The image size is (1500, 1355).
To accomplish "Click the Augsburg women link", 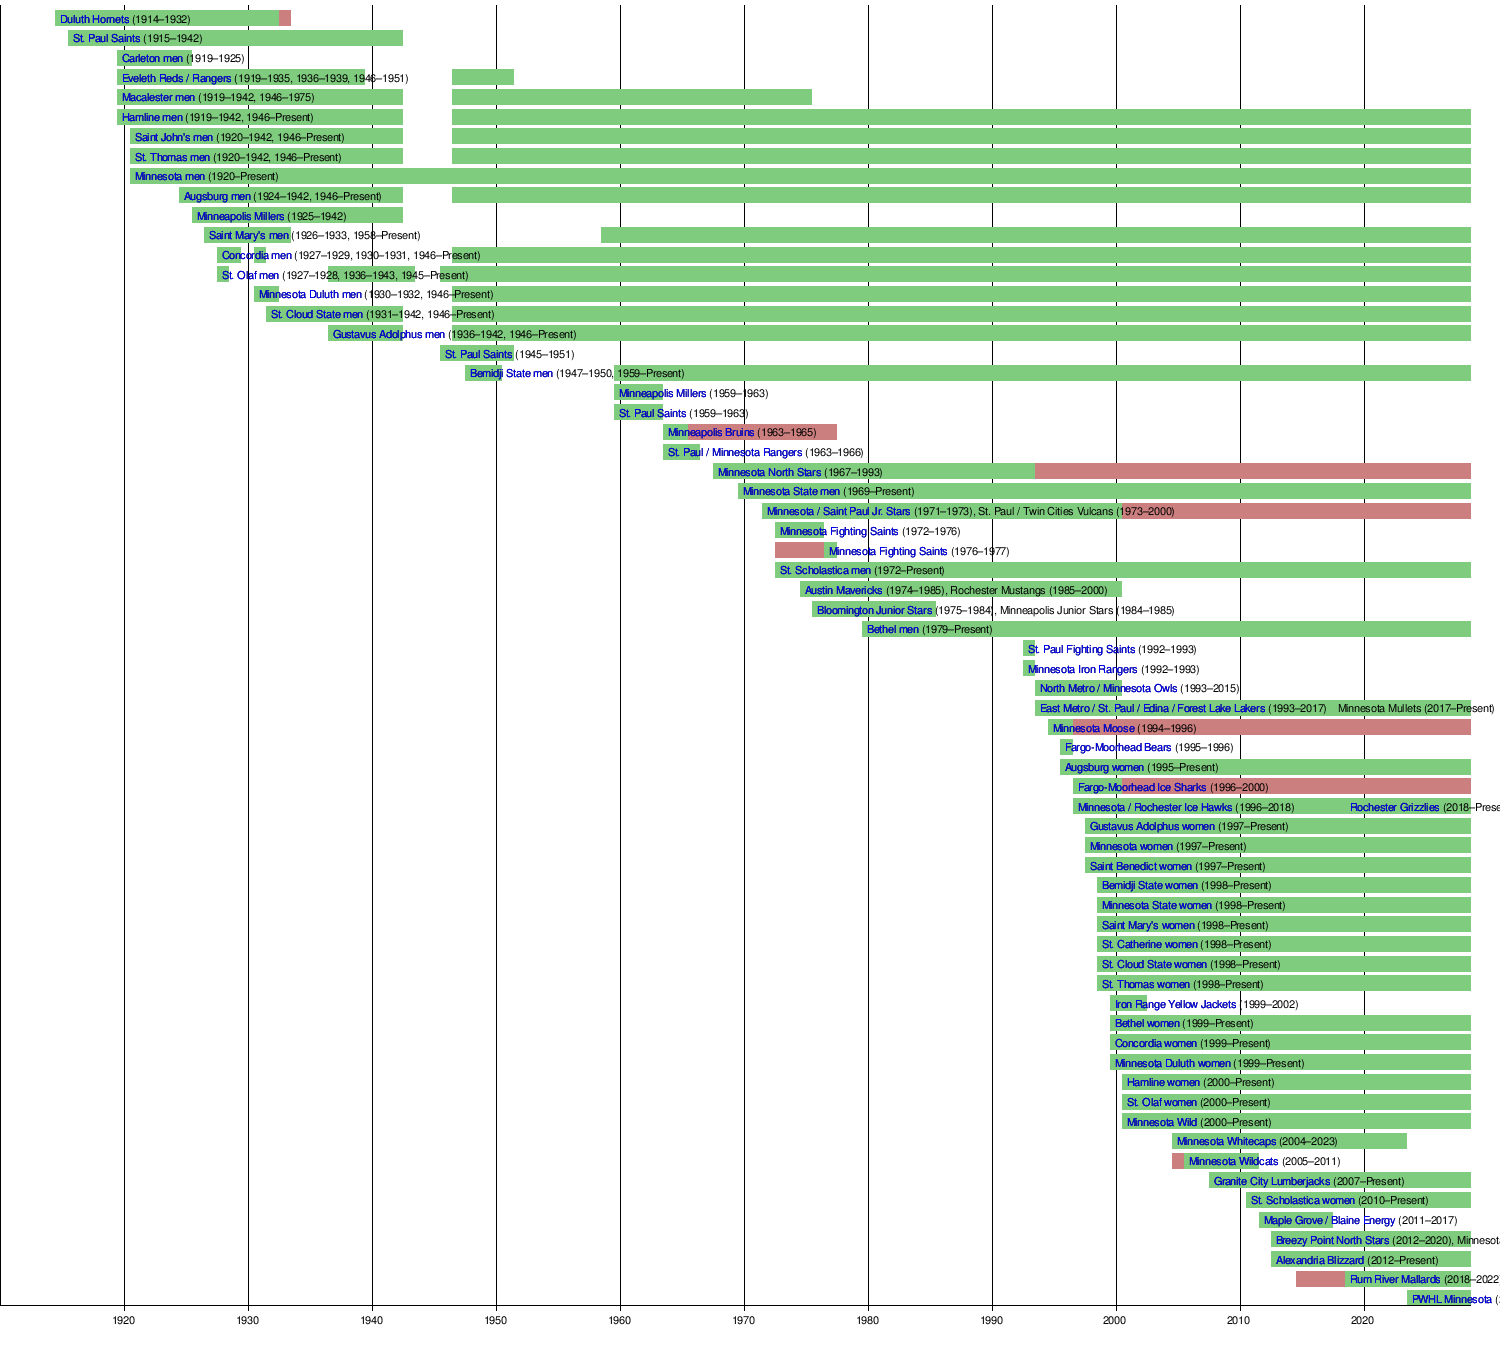I will point(1104,767).
